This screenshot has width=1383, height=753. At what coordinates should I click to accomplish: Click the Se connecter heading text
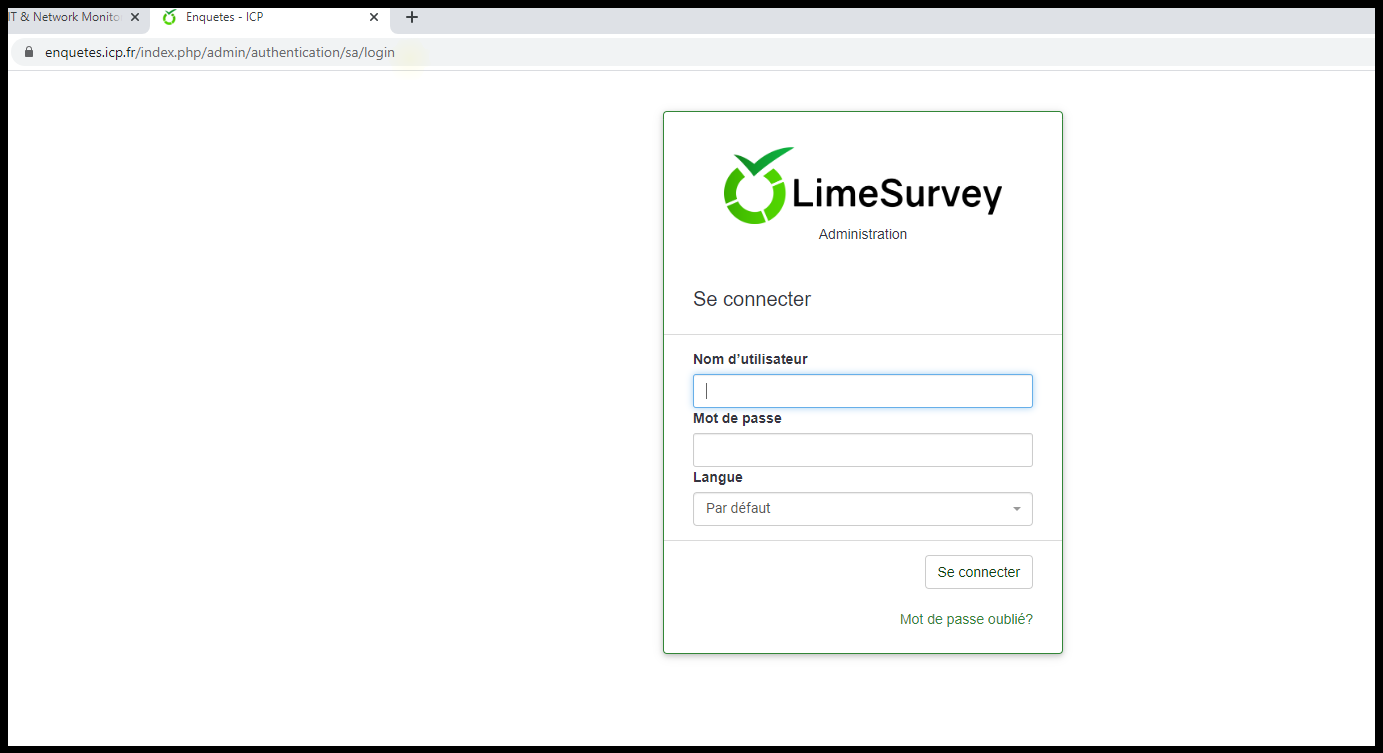(x=752, y=299)
